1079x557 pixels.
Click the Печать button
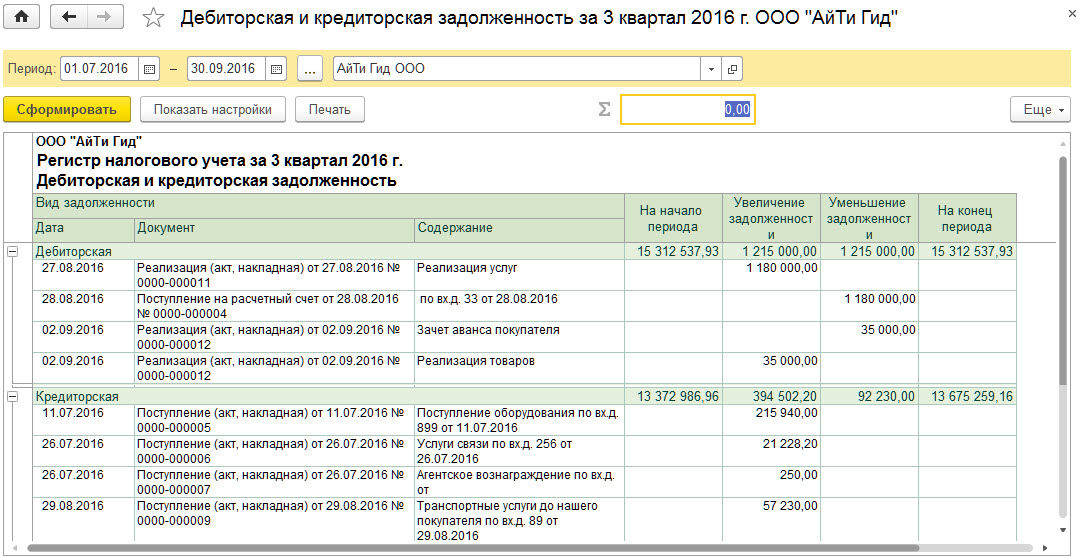point(330,109)
